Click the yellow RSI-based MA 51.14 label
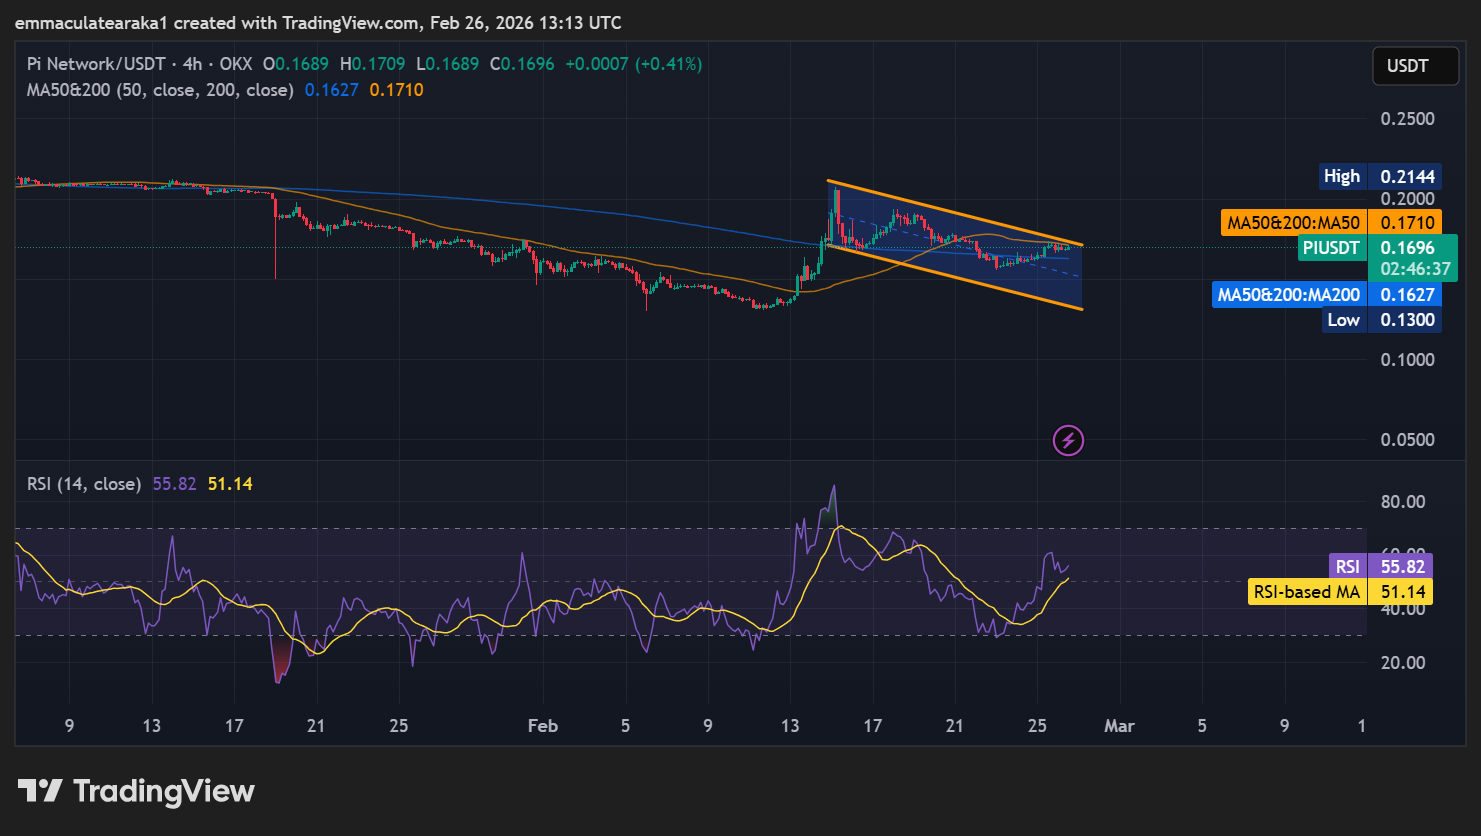Image resolution: width=1481 pixels, height=836 pixels. point(1340,592)
